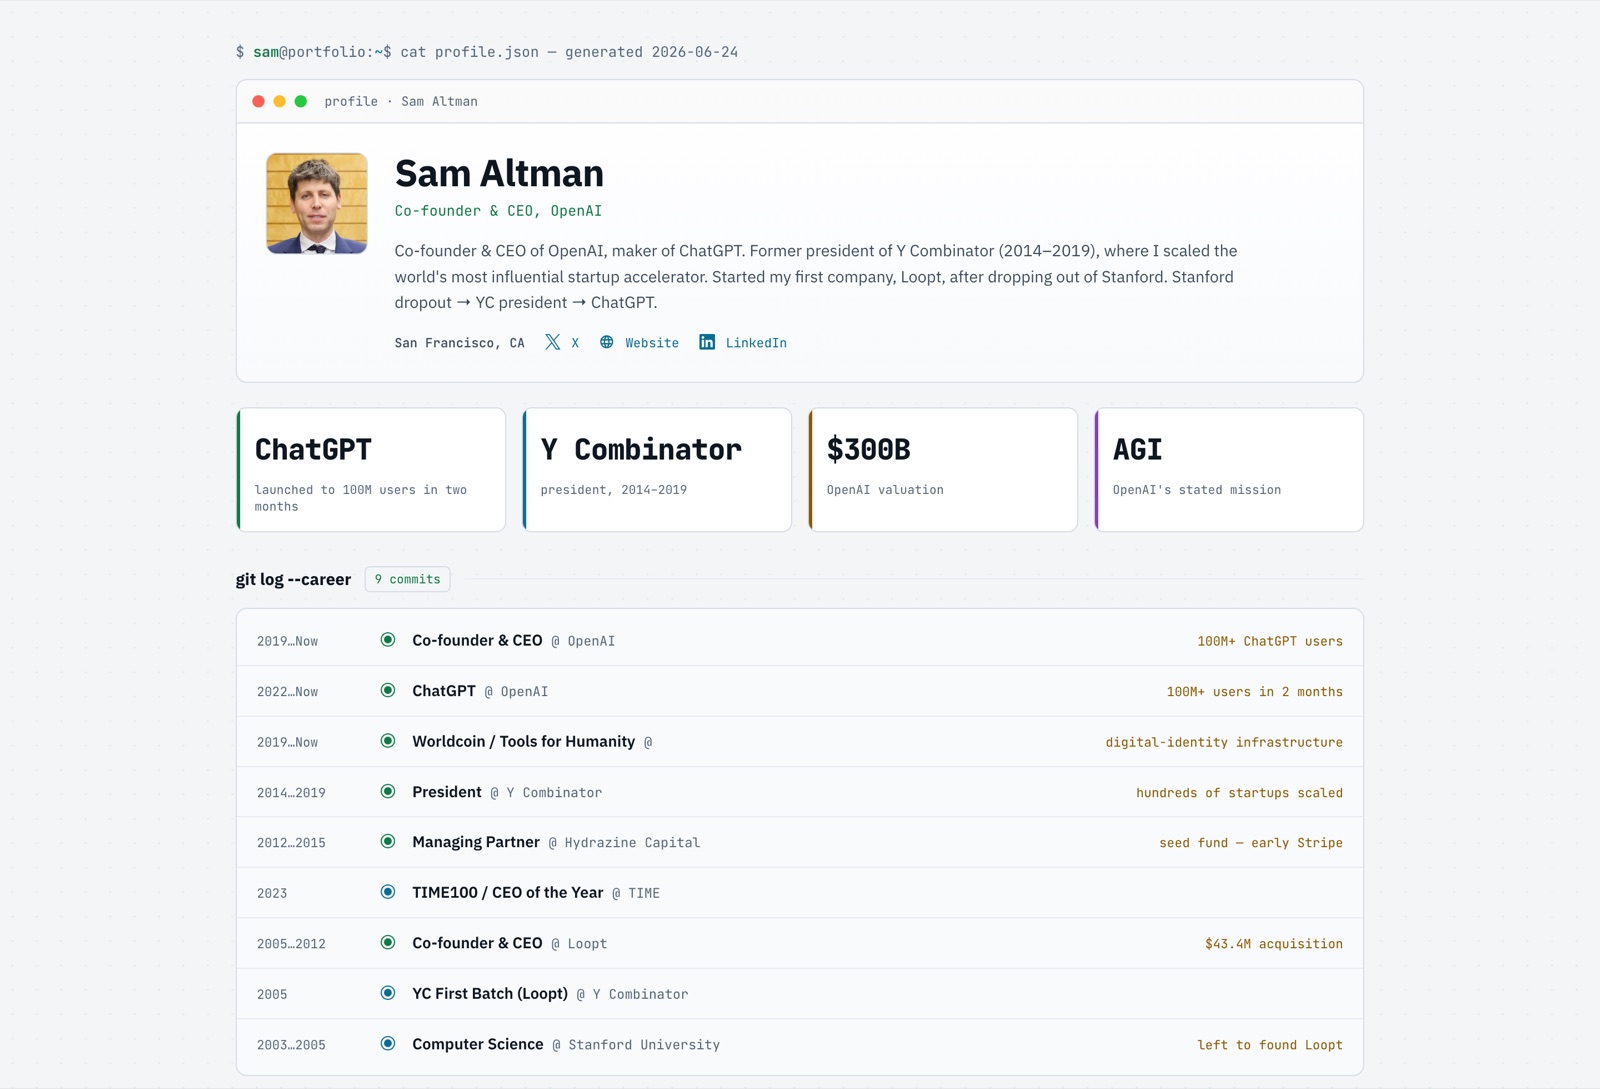Screen dimensions: 1600x1089
Task: Select 'Computer Science' entry title
Action: 478,1044
